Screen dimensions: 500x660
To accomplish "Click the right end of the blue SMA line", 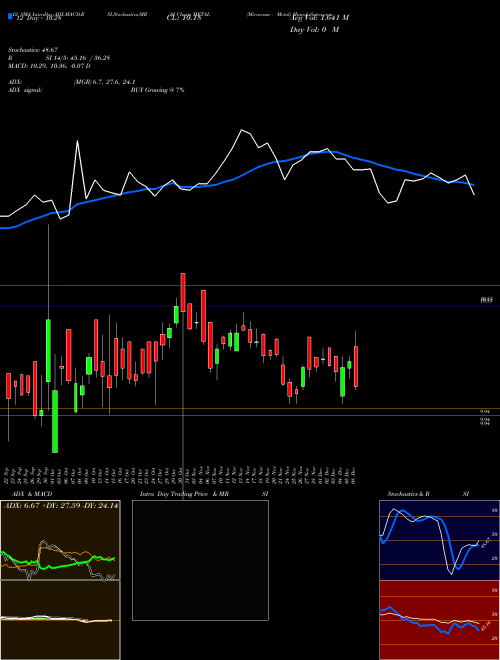I will coord(473,185).
